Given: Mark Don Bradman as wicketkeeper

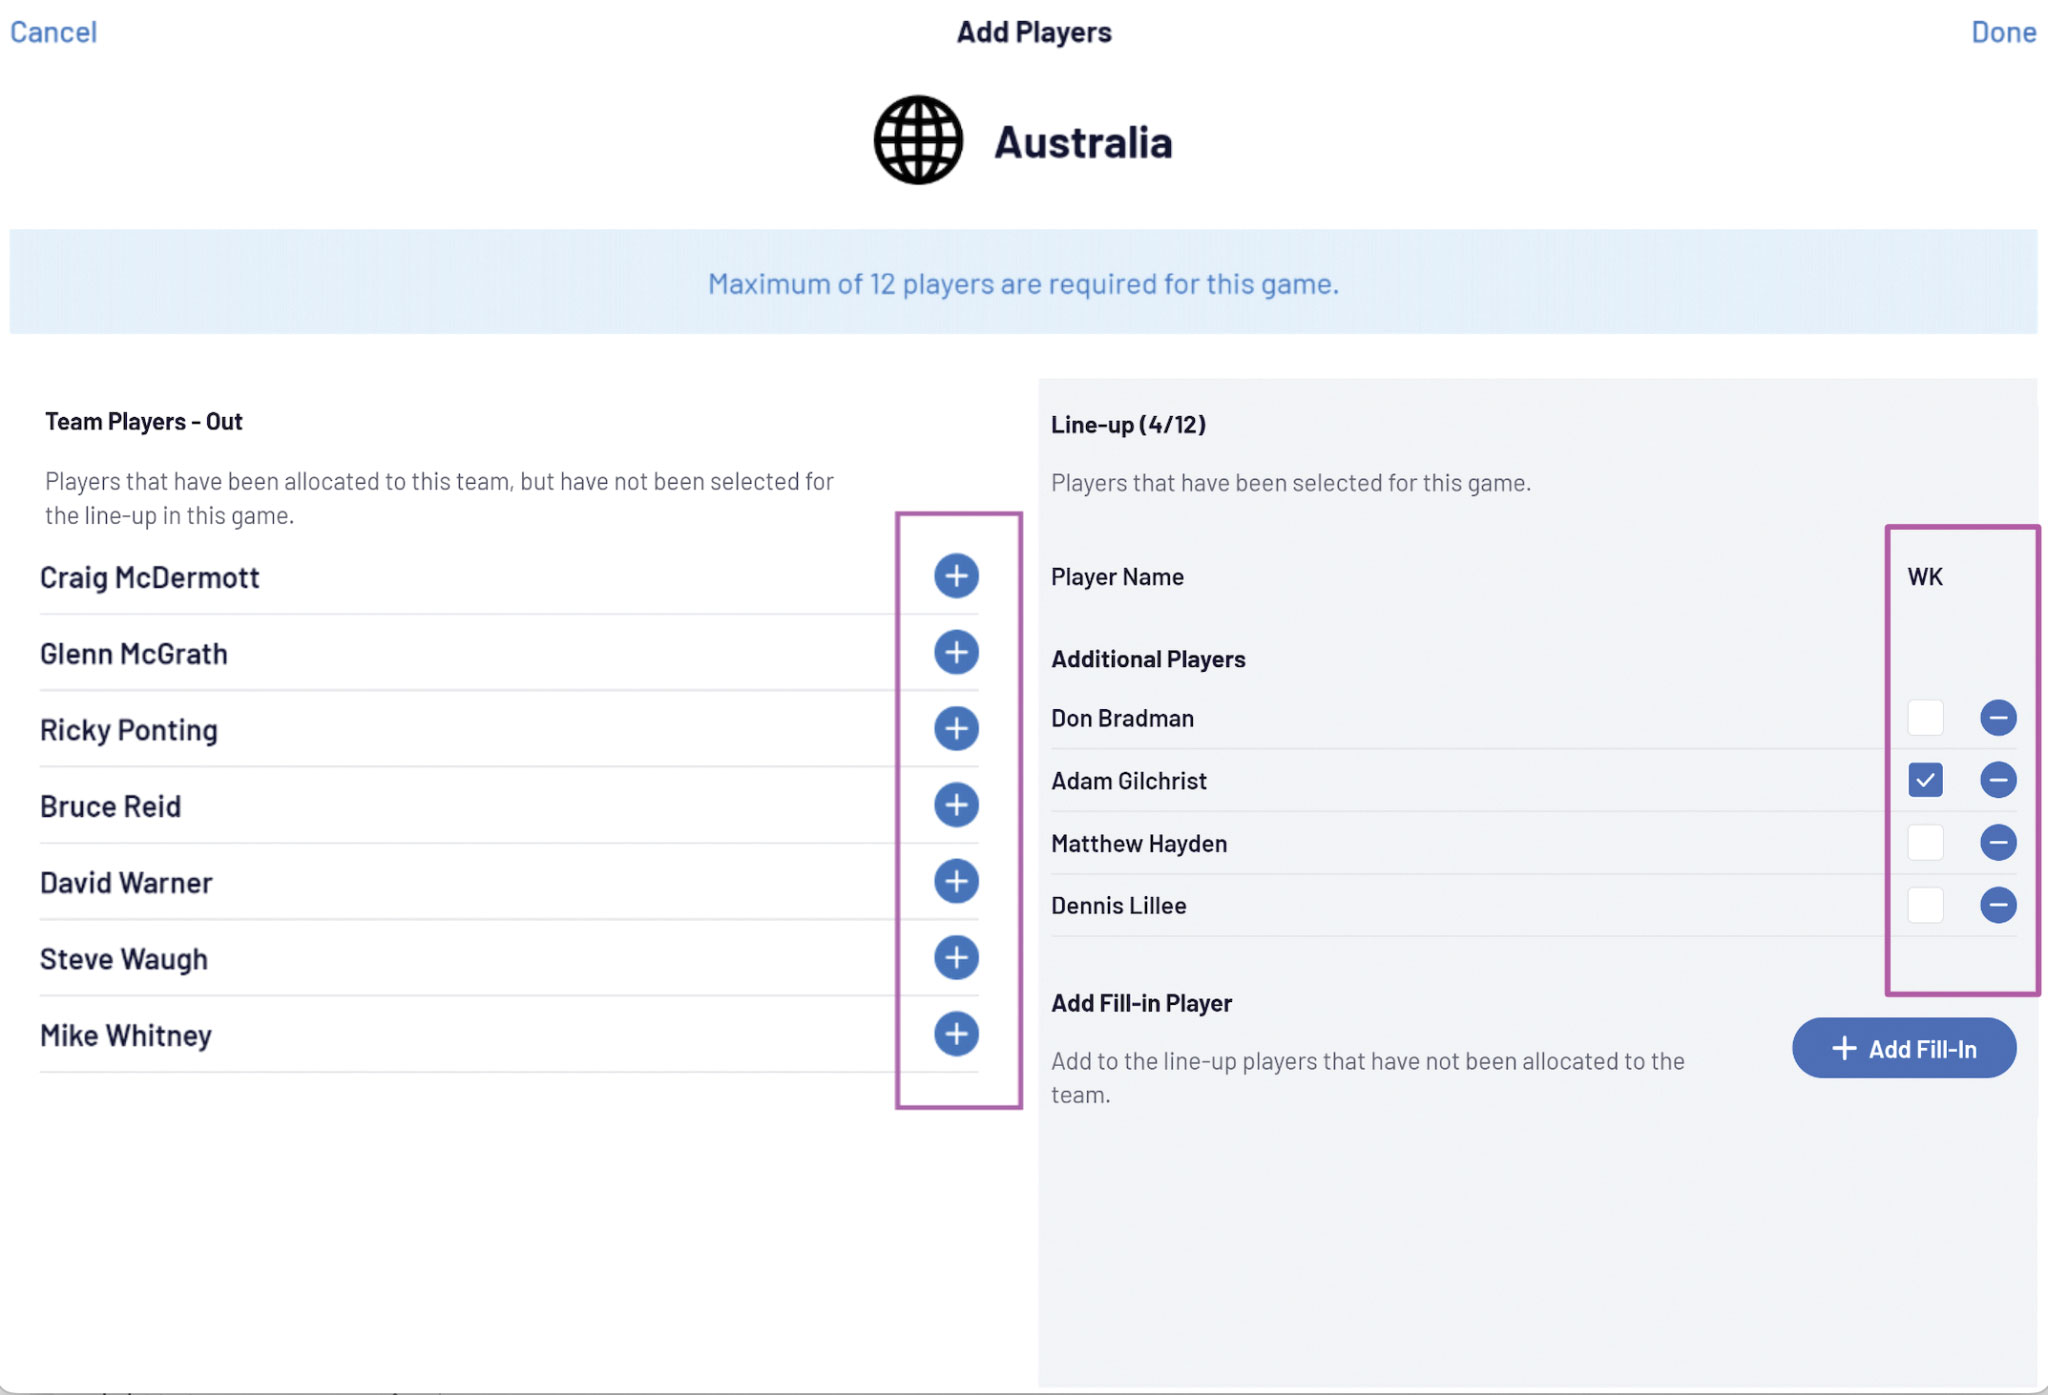Looking at the screenshot, I should (x=1925, y=718).
